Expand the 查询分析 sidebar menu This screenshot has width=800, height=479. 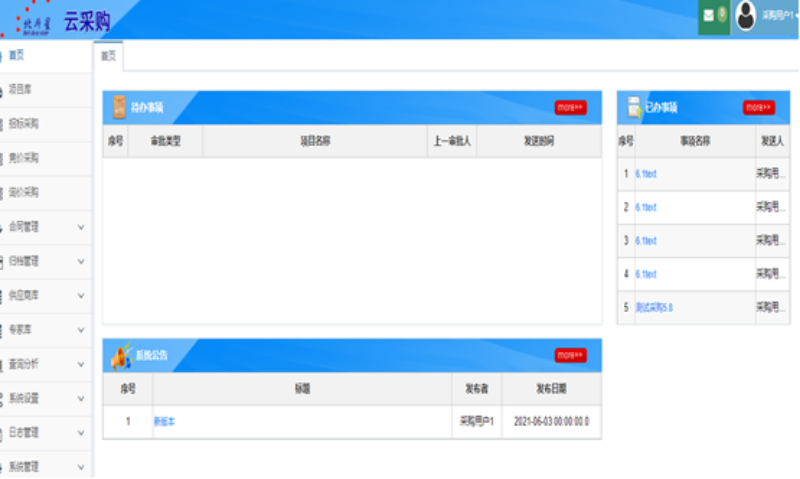click(46, 364)
